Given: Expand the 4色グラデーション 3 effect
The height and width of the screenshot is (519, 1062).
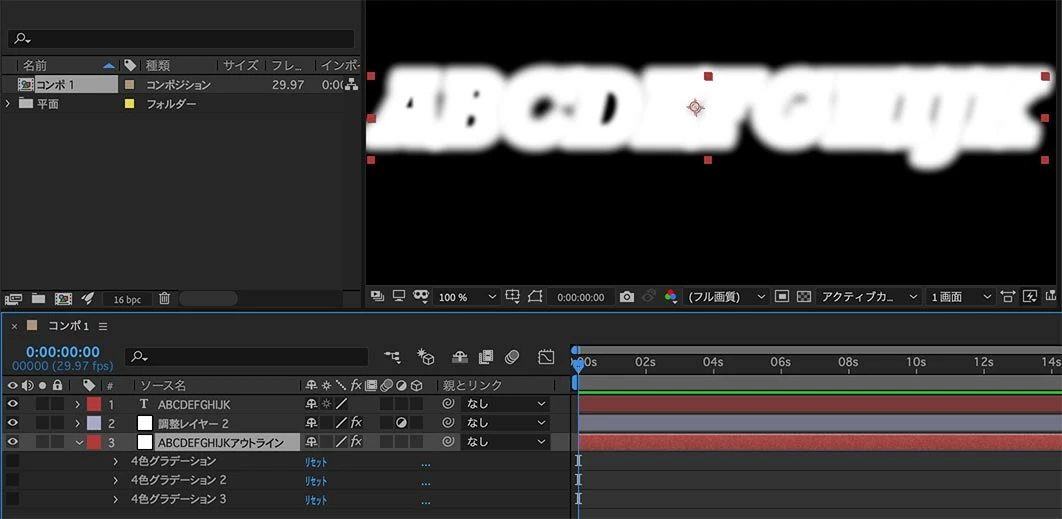Looking at the screenshot, I should point(115,499).
